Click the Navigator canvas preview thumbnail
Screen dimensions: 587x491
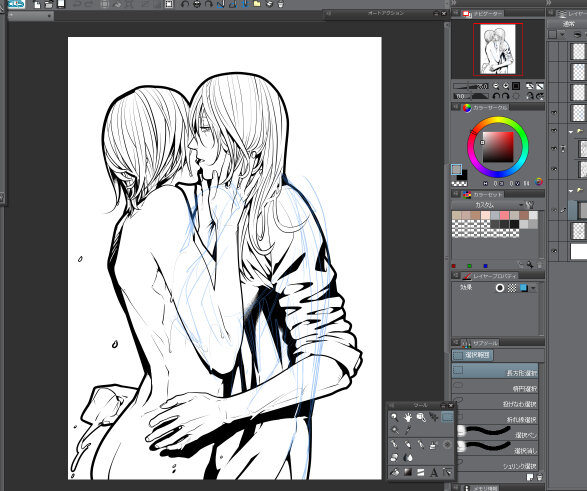coord(498,49)
